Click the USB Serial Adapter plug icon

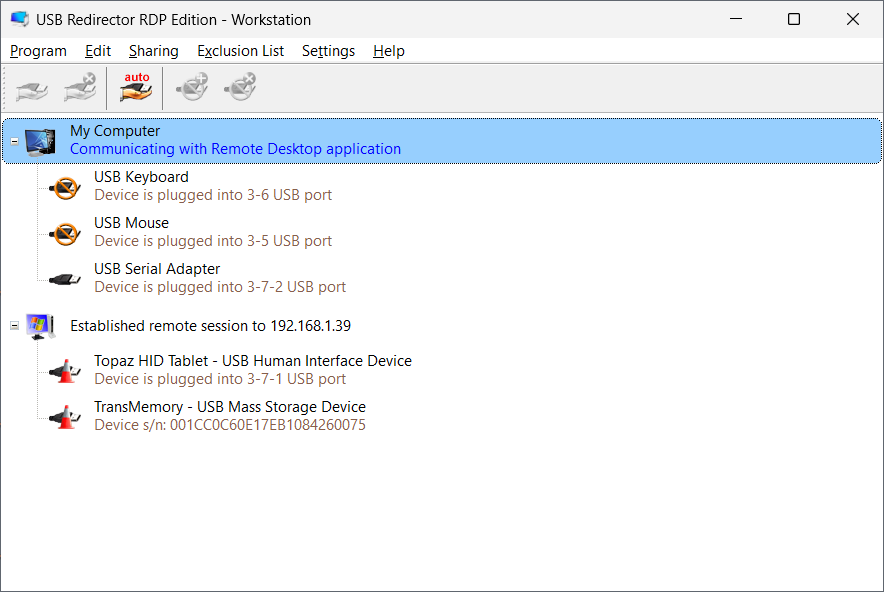click(65, 279)
